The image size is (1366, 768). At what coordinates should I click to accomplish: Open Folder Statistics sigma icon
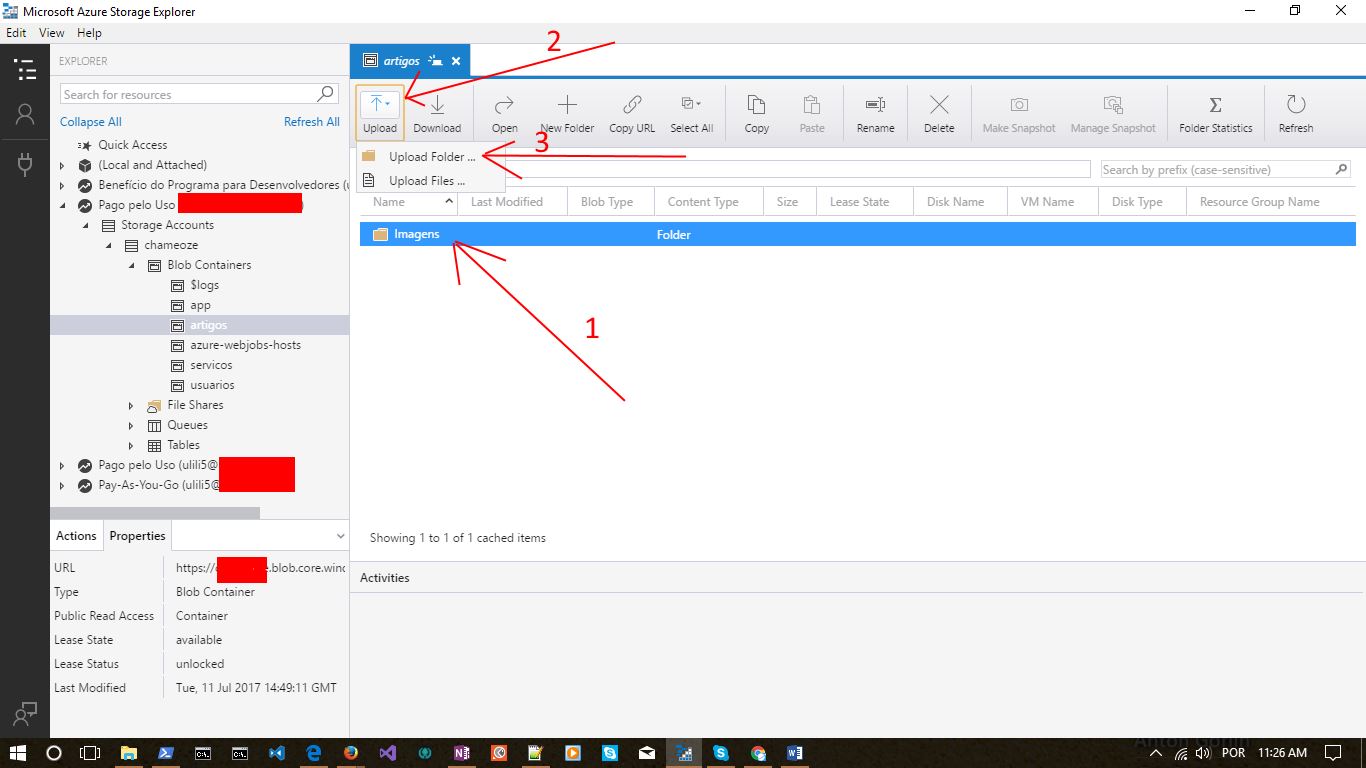tap(1216, 105)
